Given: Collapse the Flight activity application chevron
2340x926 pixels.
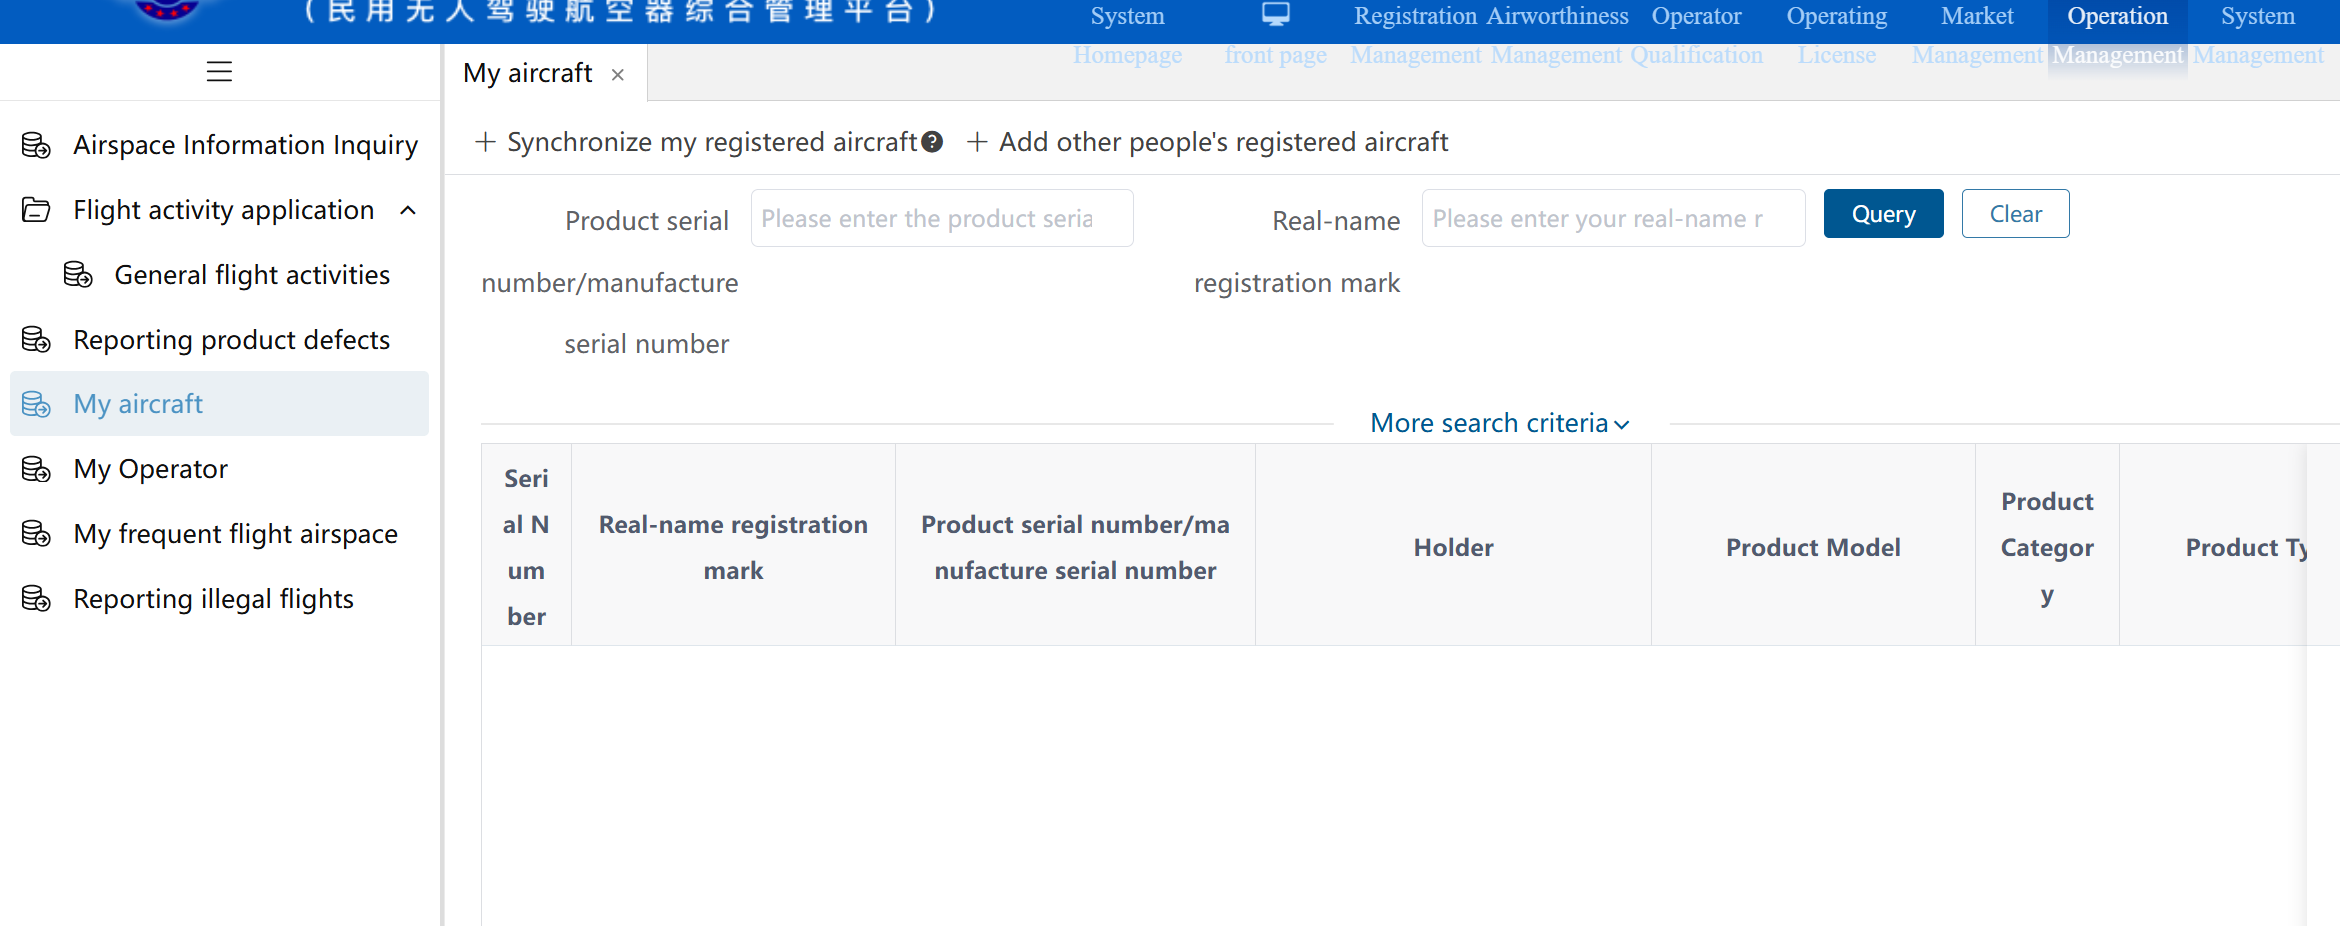Looking at the screenshot, I should (408, 210).
